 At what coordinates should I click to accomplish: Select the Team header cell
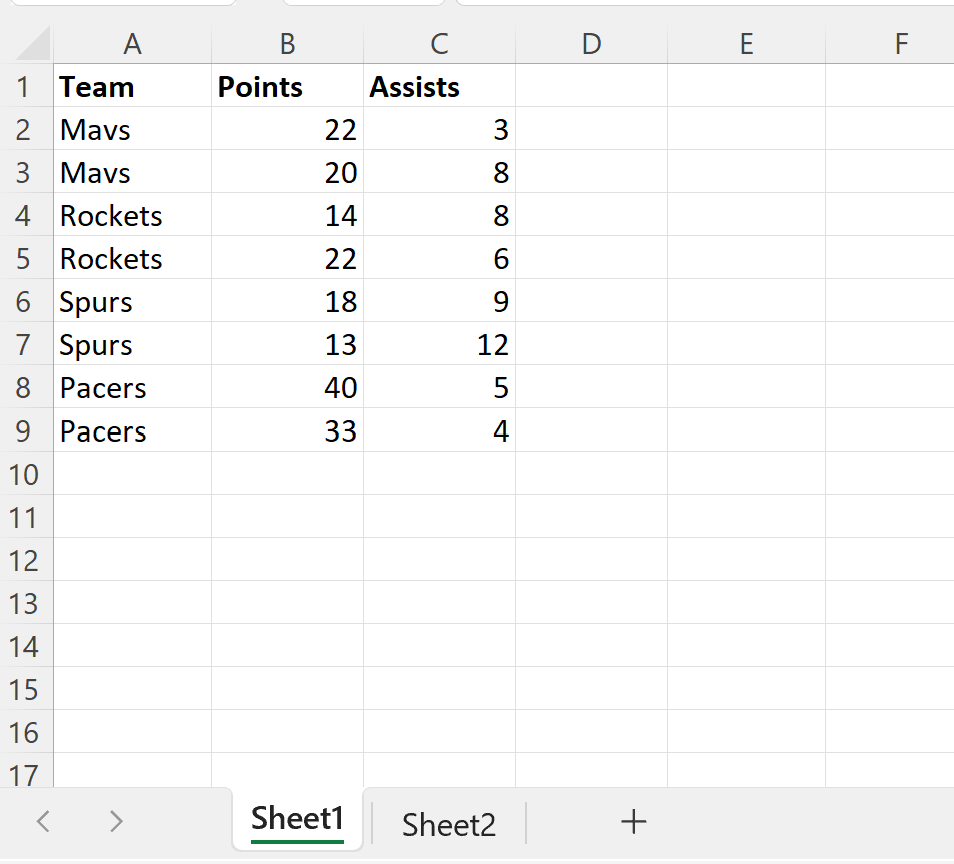click(x=132, y=87)
